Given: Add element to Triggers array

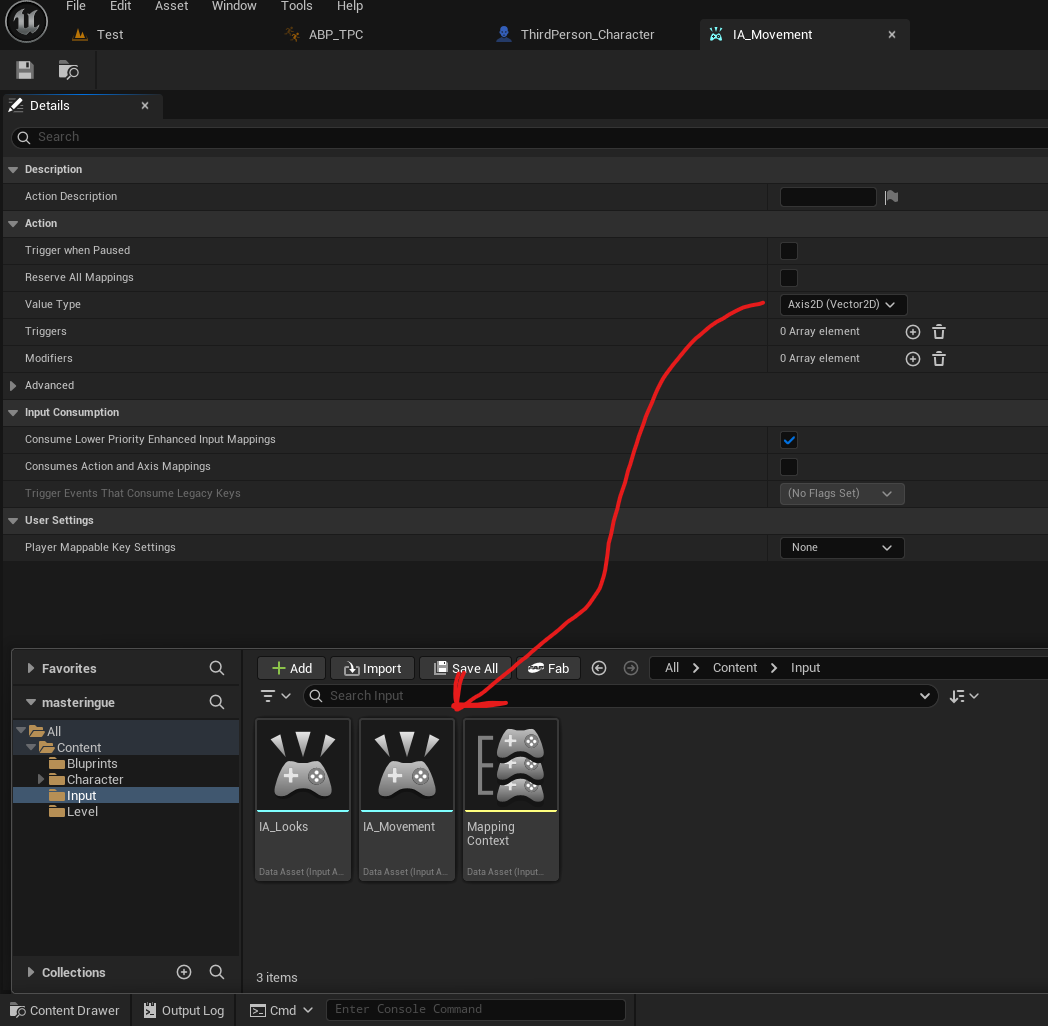Looking at the screenshot, I should coord(912,332).
